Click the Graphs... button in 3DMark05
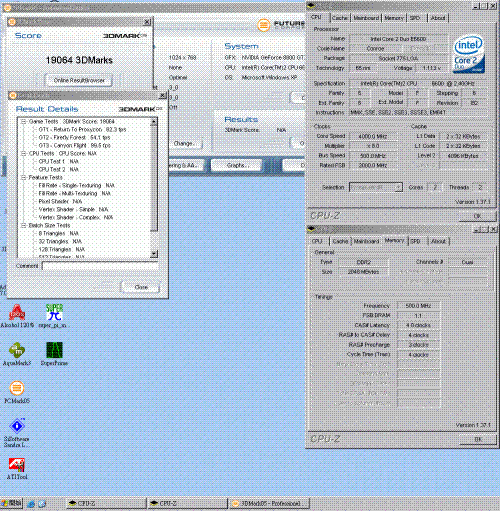This screenshot has width=500, height=511. (237, 165)
